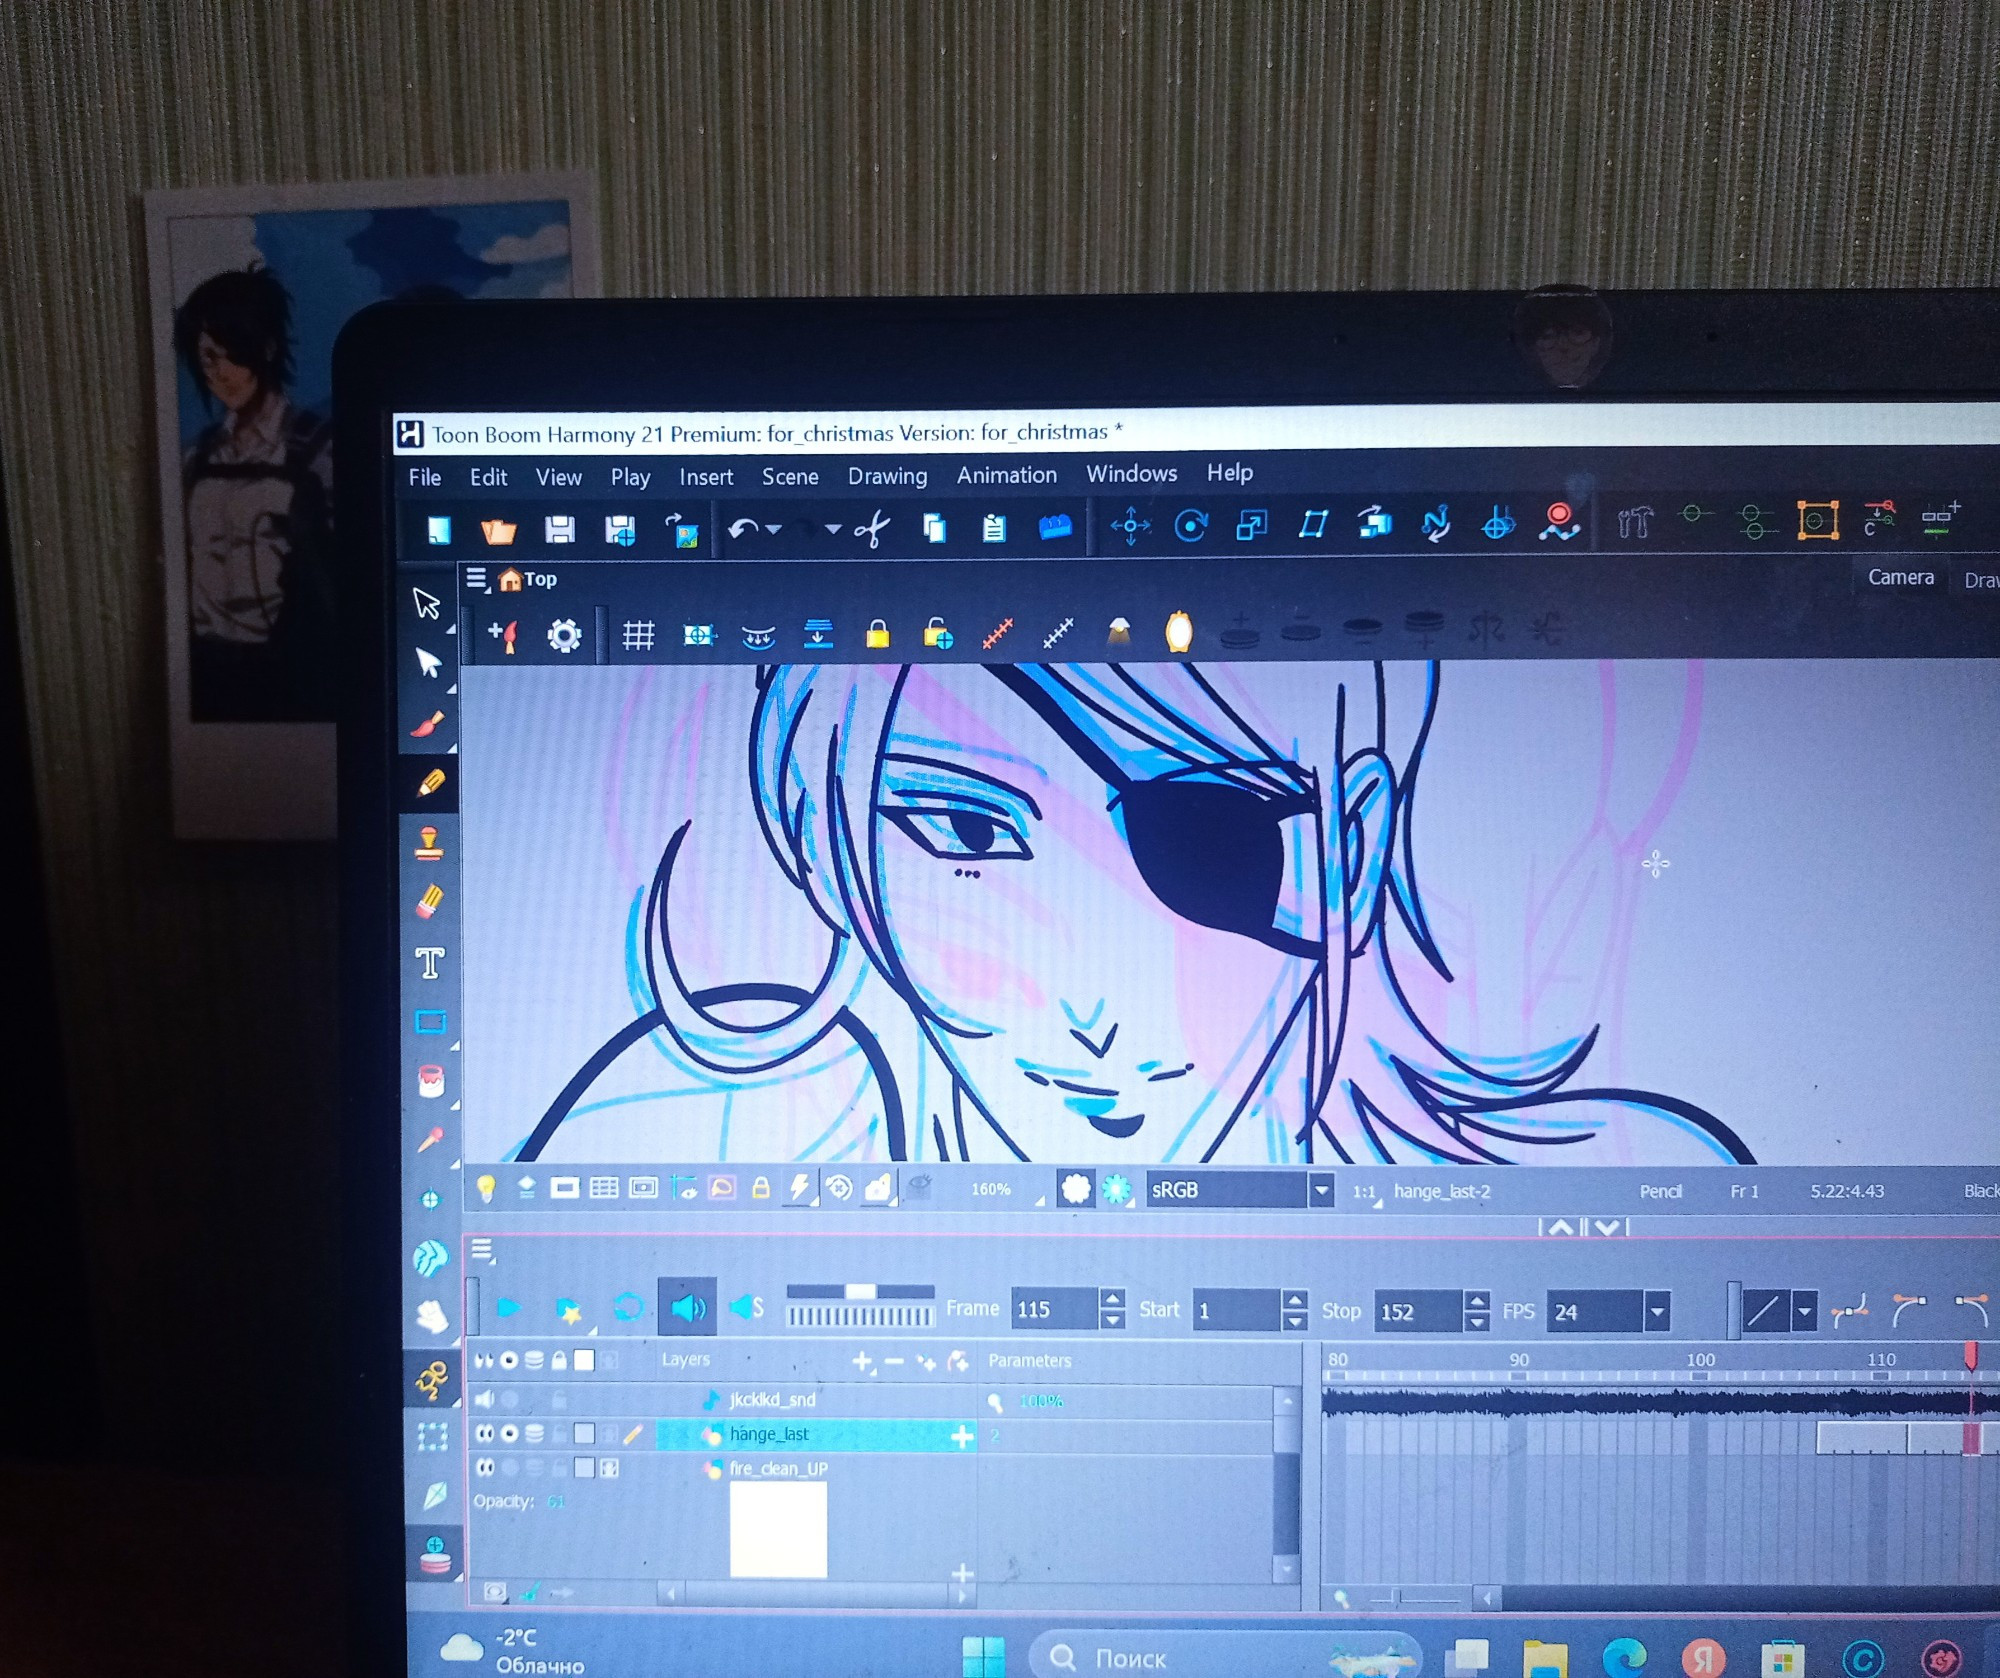Disable the hange_last layer
This screenshot has width=2000, height=1678.
[485, 1434]
